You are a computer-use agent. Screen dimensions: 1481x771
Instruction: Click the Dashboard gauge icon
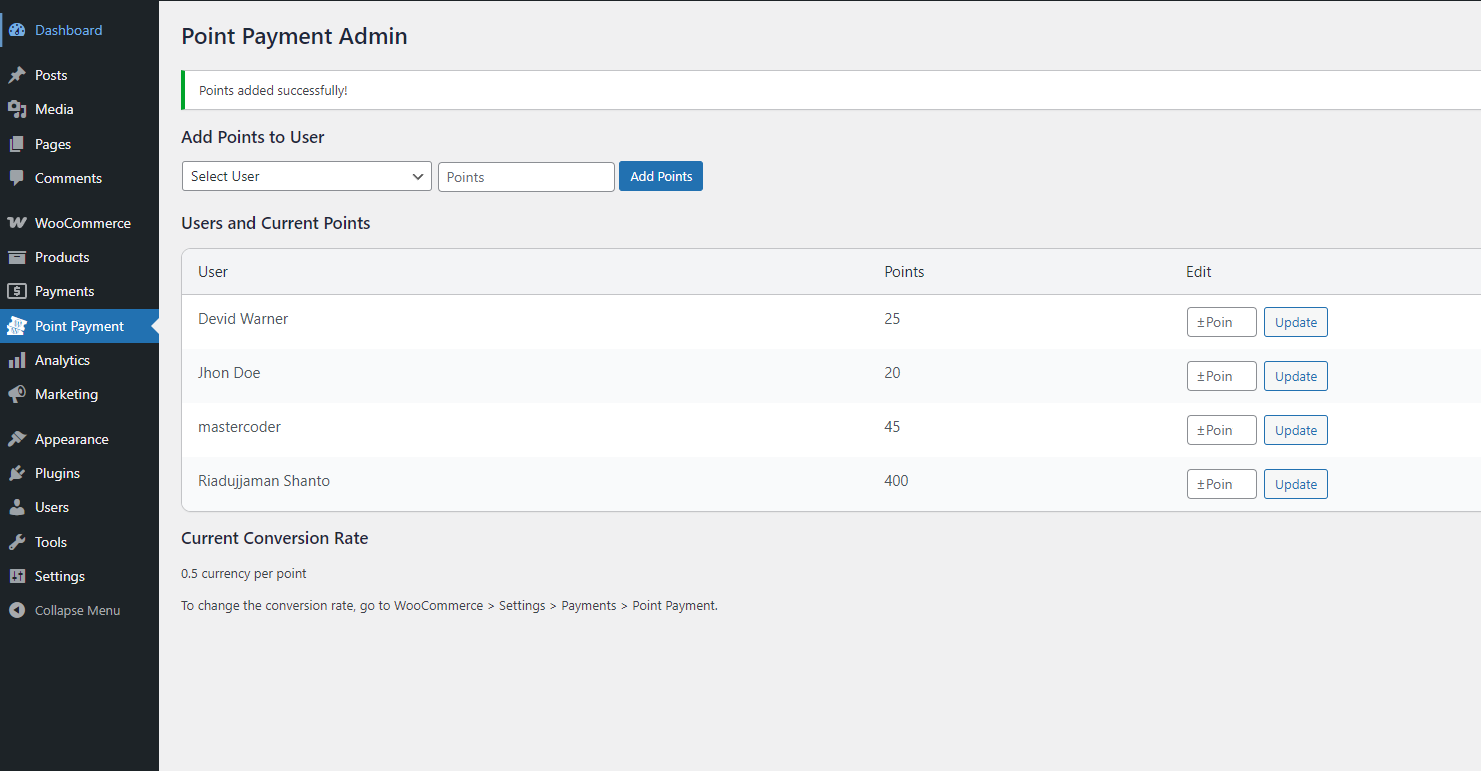click(17, 30)
